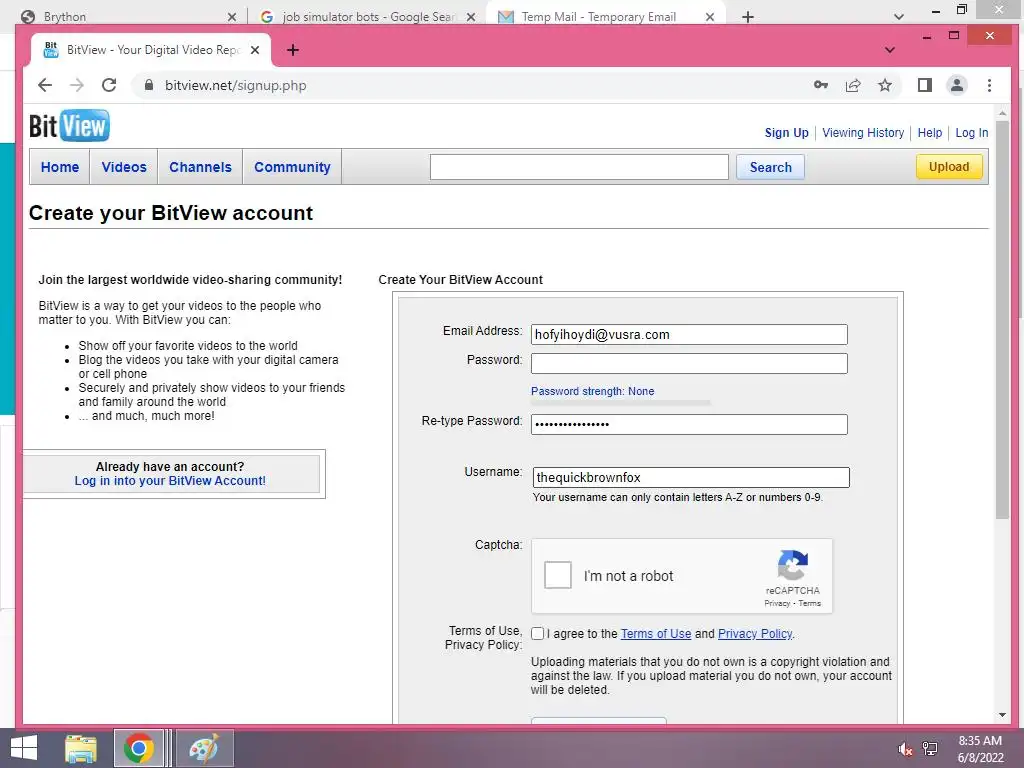
Task: Click the Log In link
Action: pyautogui.click(x=972, y=133)
